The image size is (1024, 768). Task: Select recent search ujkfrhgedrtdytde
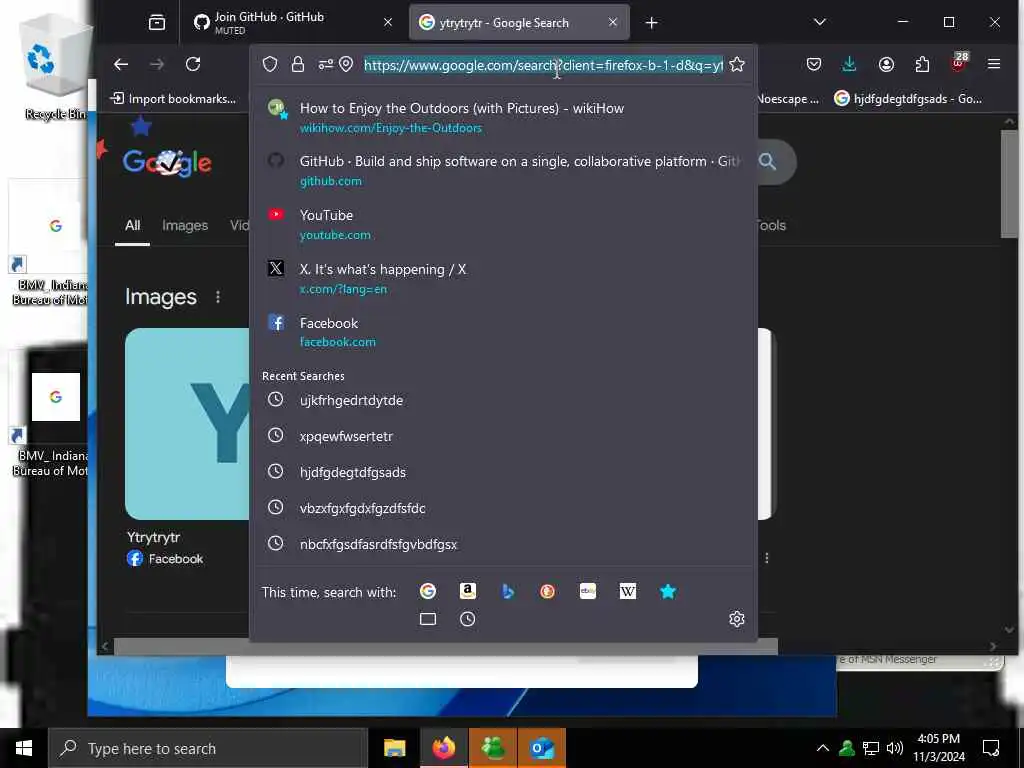click(x=504, y=400)
